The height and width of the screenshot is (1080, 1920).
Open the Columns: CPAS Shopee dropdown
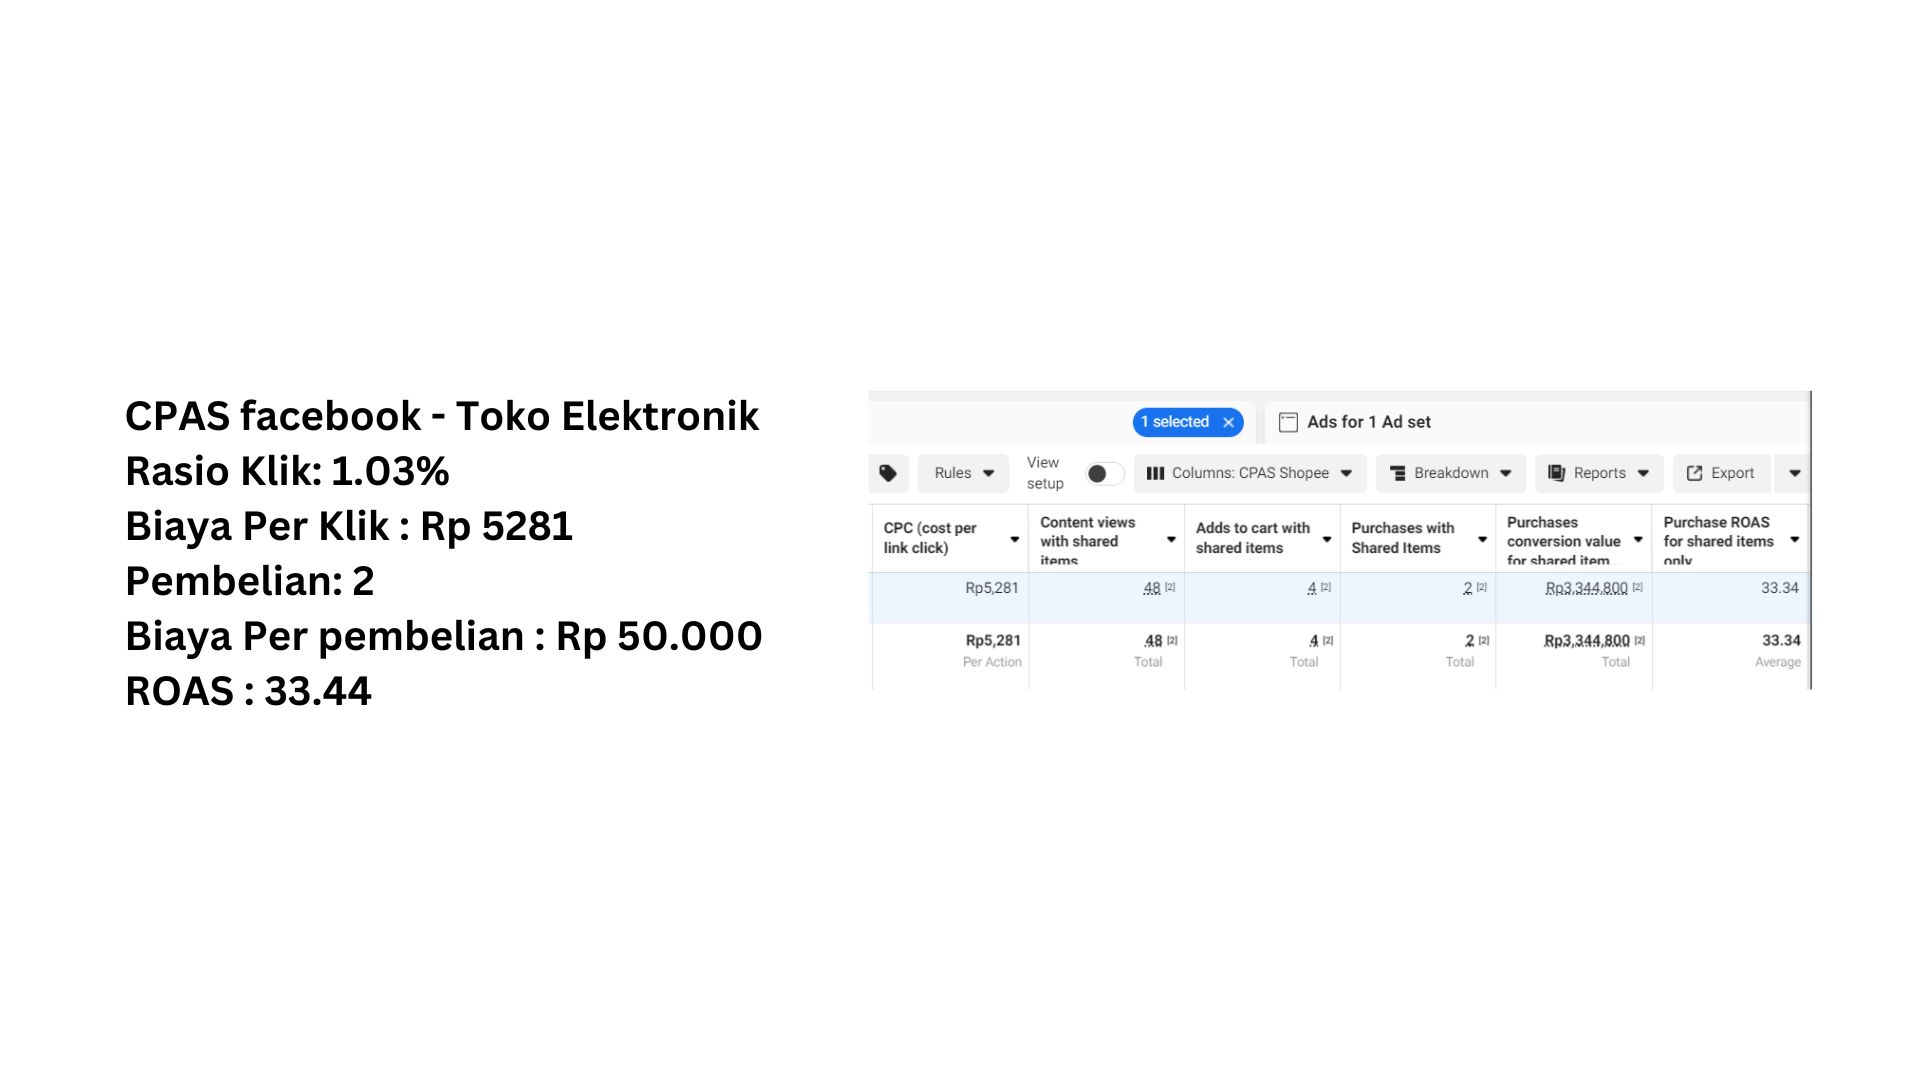1249,473
